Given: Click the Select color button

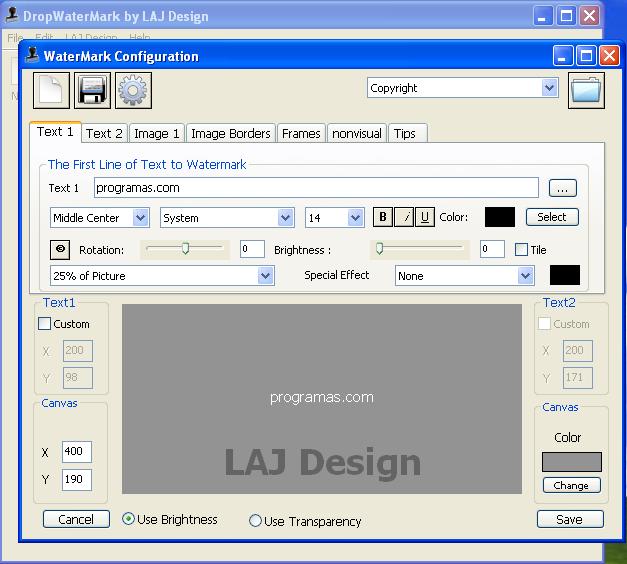Looking at the screenshot, I should [552, 217].
